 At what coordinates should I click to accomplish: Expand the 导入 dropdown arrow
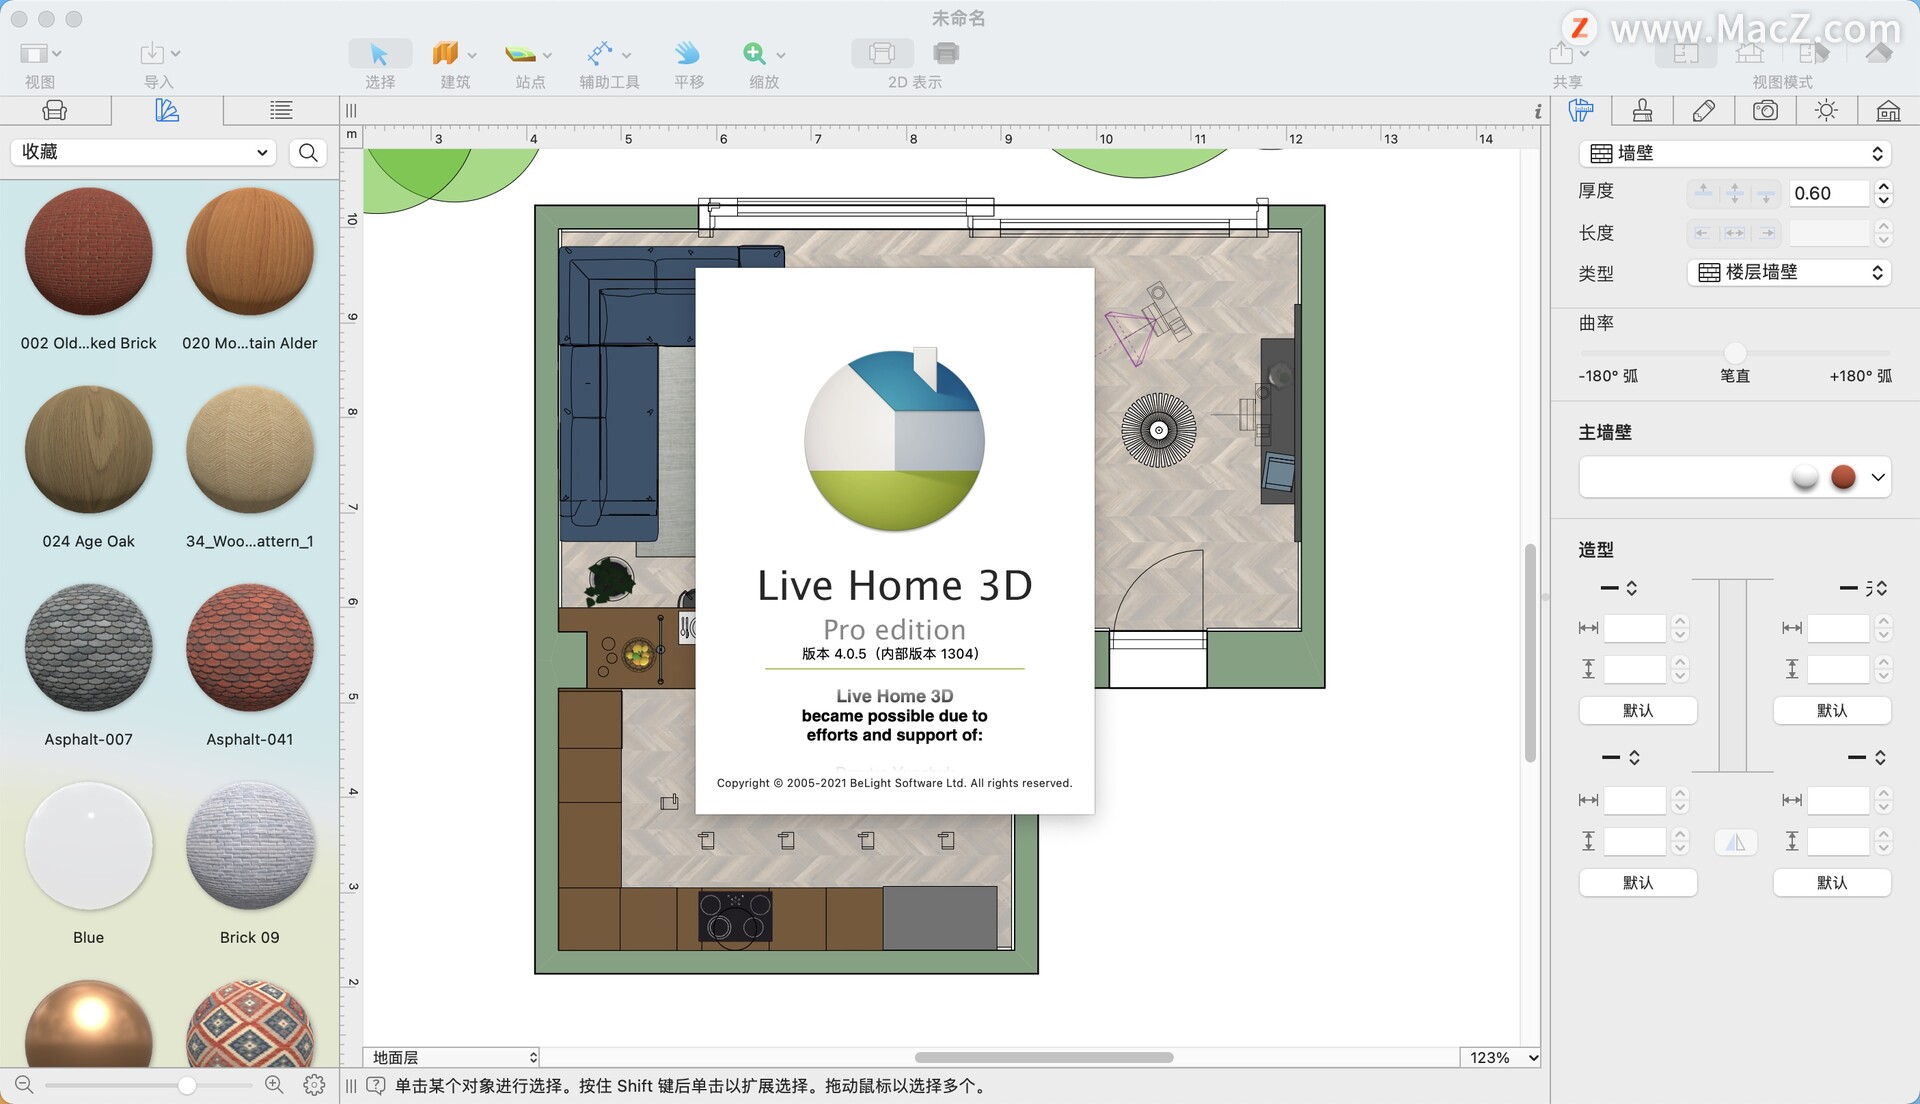click(176, 53)
